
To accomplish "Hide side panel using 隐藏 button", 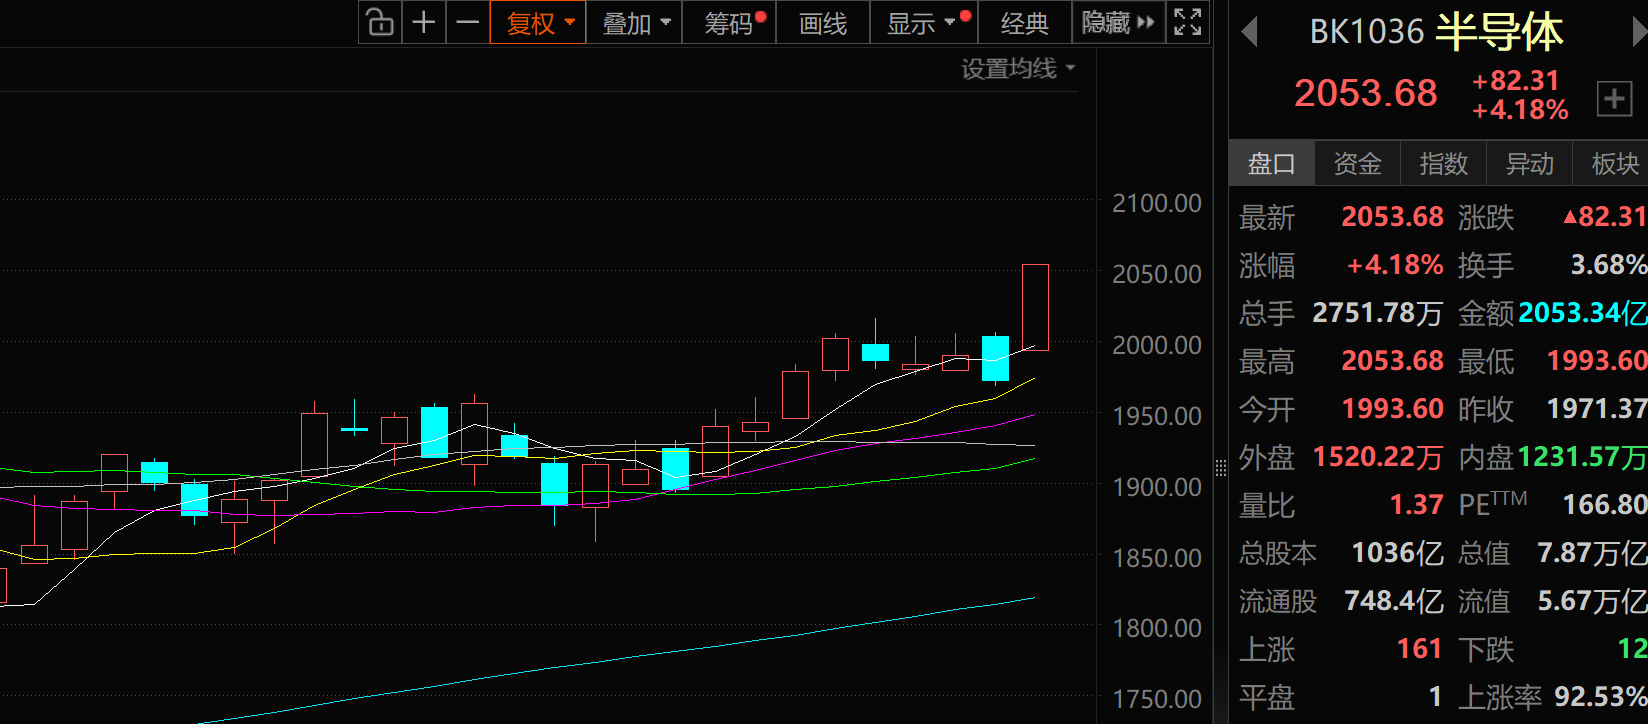I will click(x=1117, y=23).
